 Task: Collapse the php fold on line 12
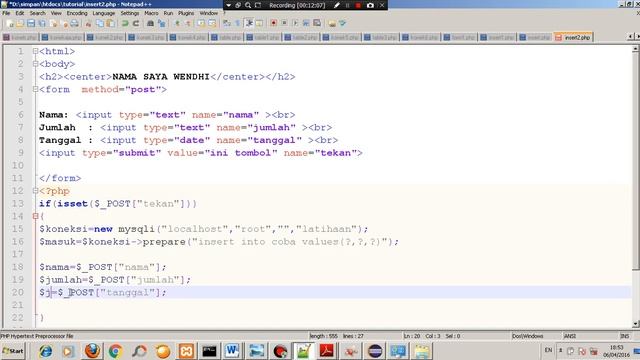point(36,191)
